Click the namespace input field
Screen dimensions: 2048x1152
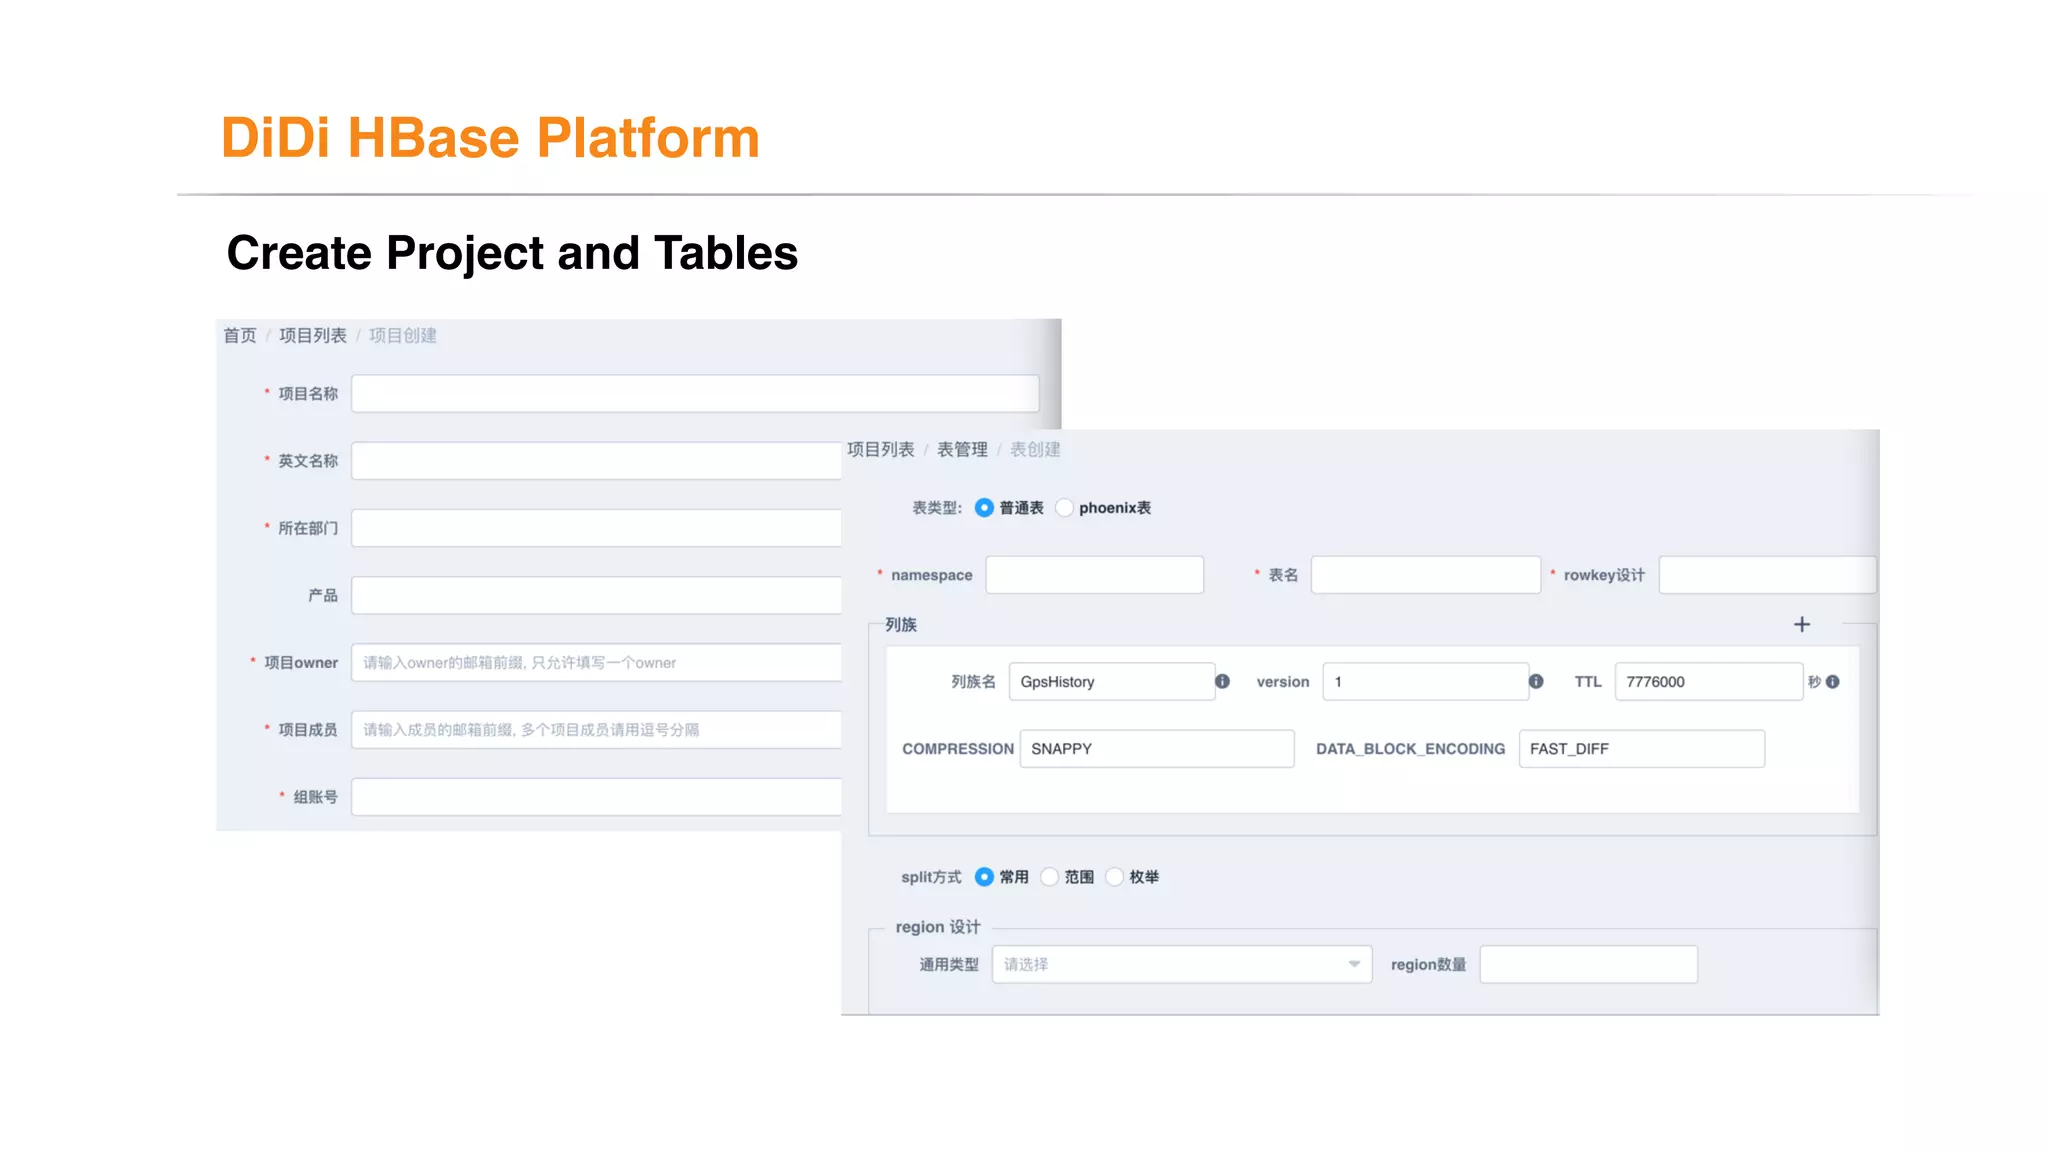1094,575
